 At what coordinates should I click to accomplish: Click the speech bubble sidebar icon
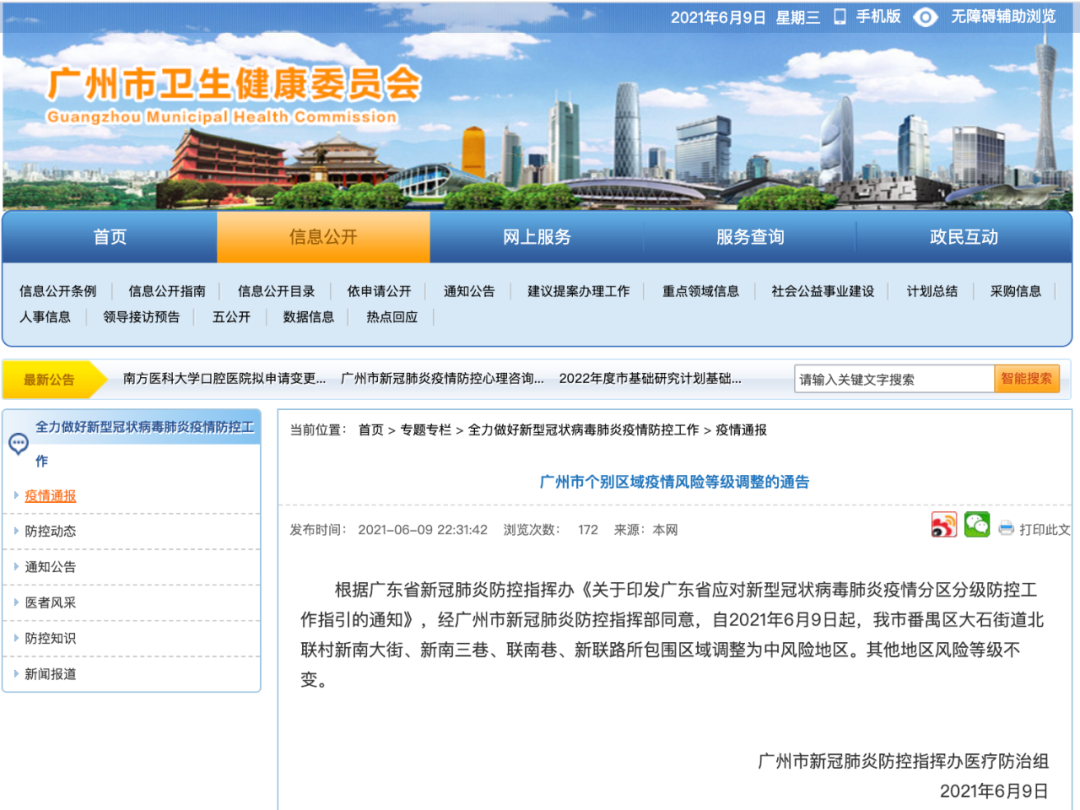pyautogui.click(x=18, y=443)
